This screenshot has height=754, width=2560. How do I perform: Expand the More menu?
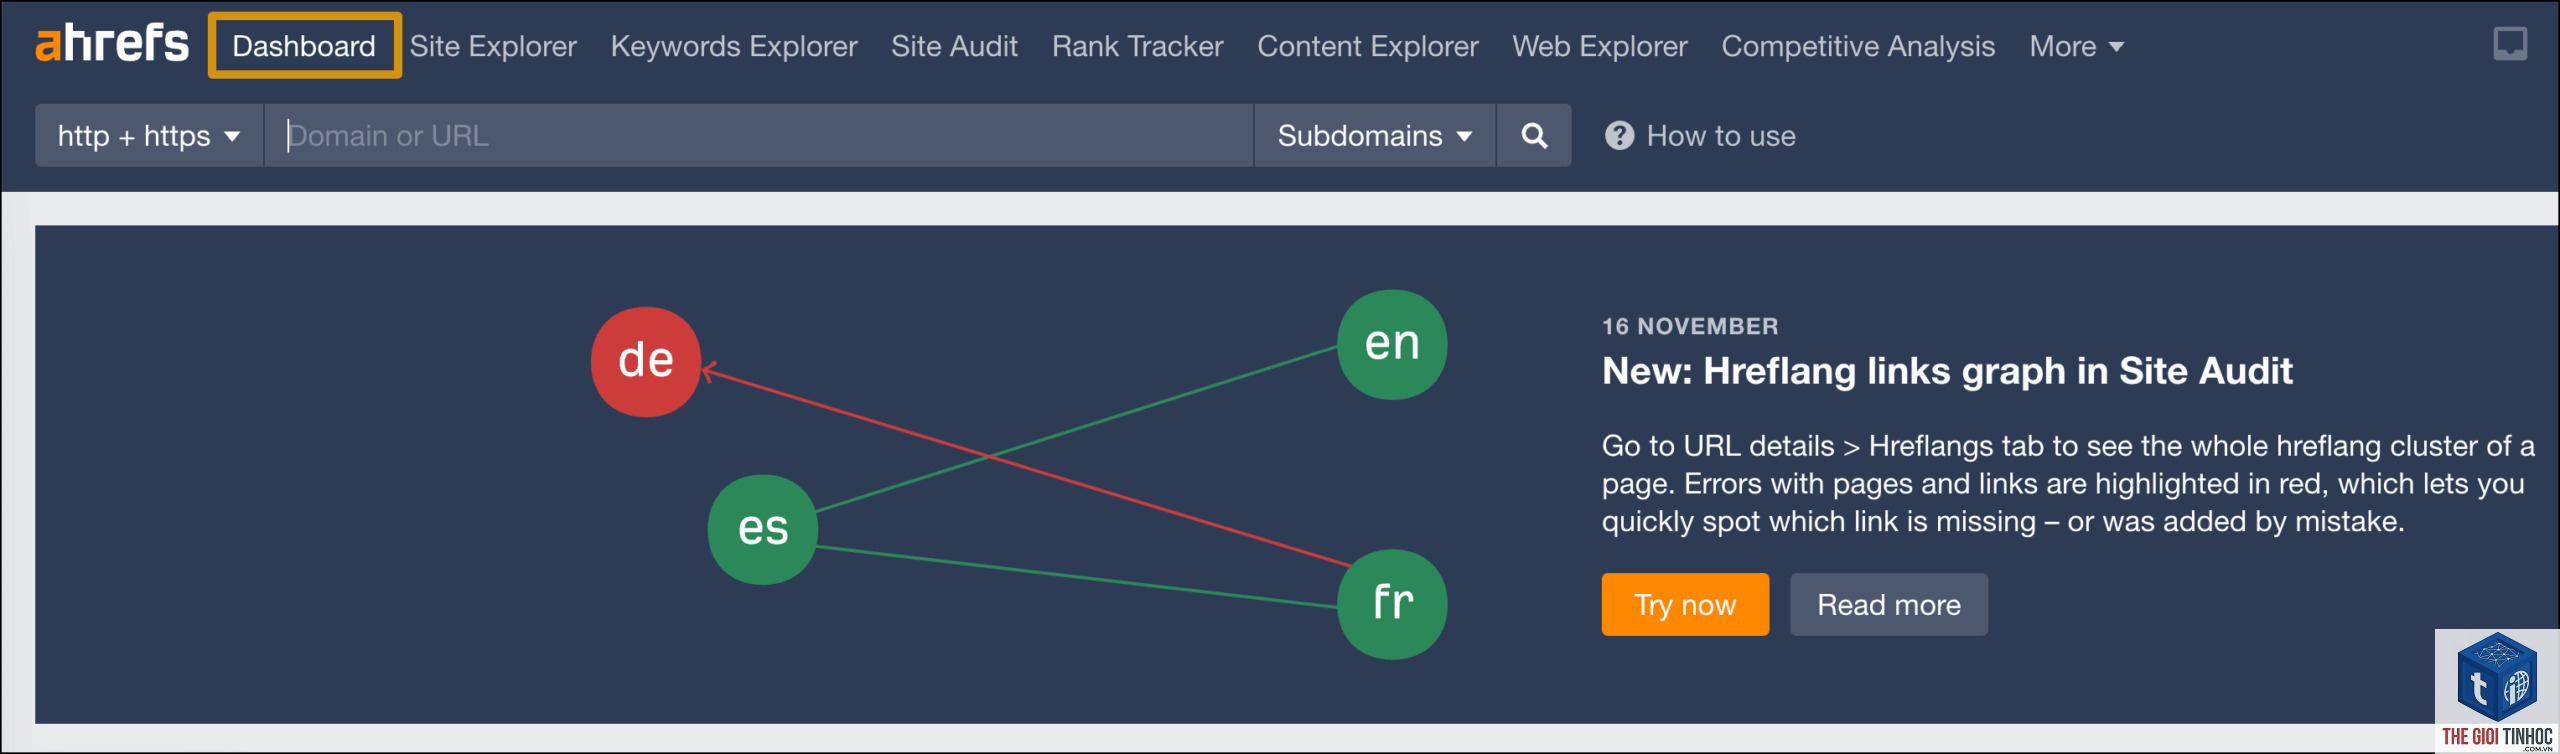click(x=2076, y=46)
